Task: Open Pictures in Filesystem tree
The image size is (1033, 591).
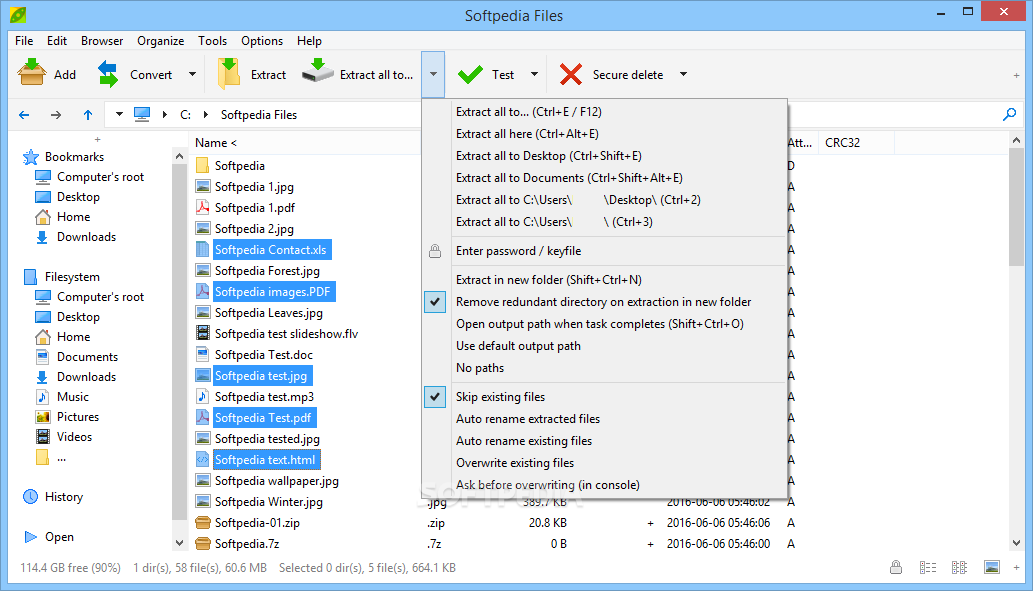Action: coord(78,417)
